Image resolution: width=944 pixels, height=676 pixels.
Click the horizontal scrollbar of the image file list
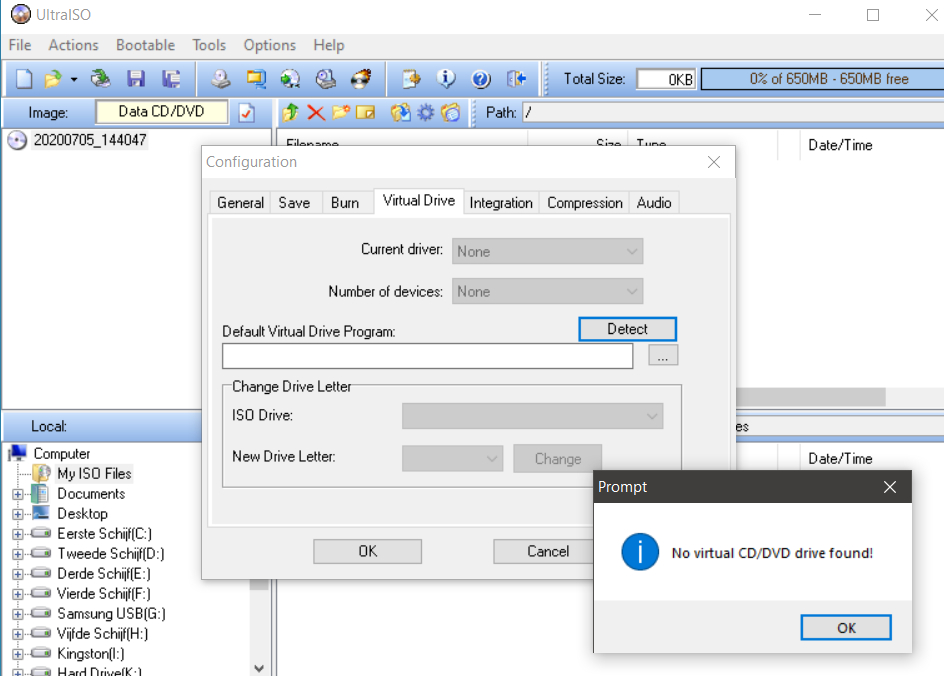(810, 397)
